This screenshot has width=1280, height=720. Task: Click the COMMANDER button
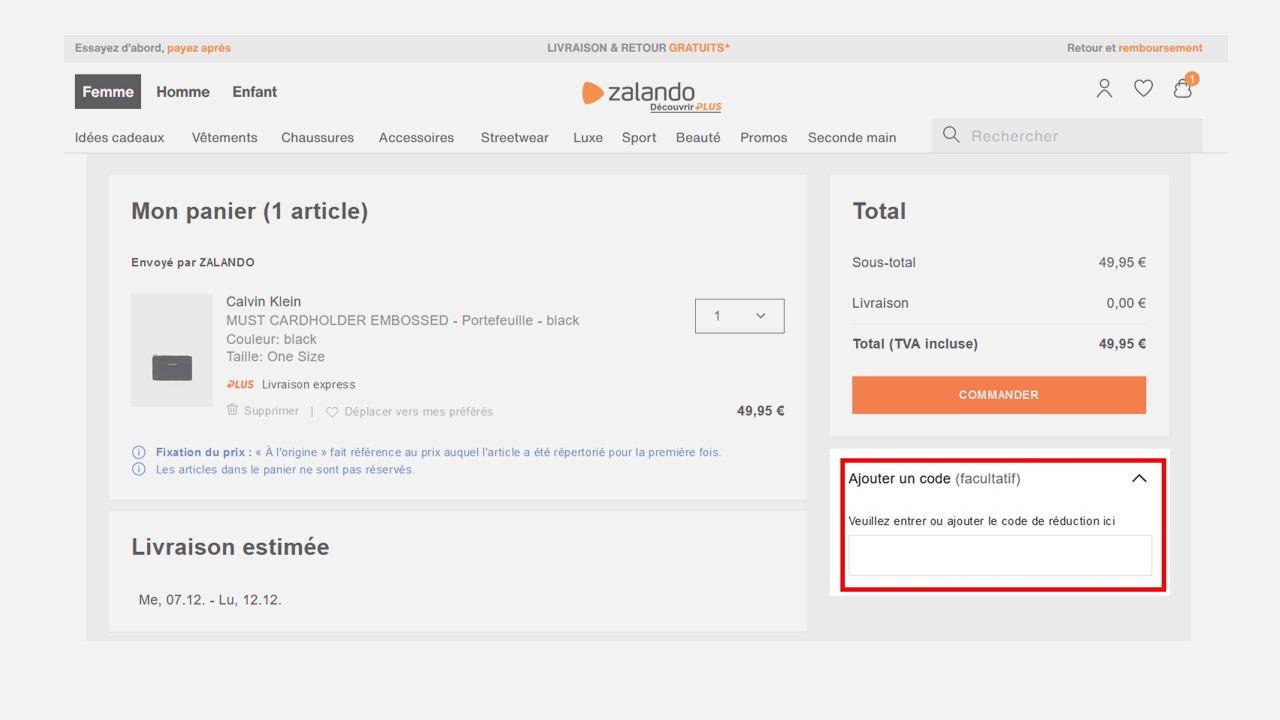point(999,395)
